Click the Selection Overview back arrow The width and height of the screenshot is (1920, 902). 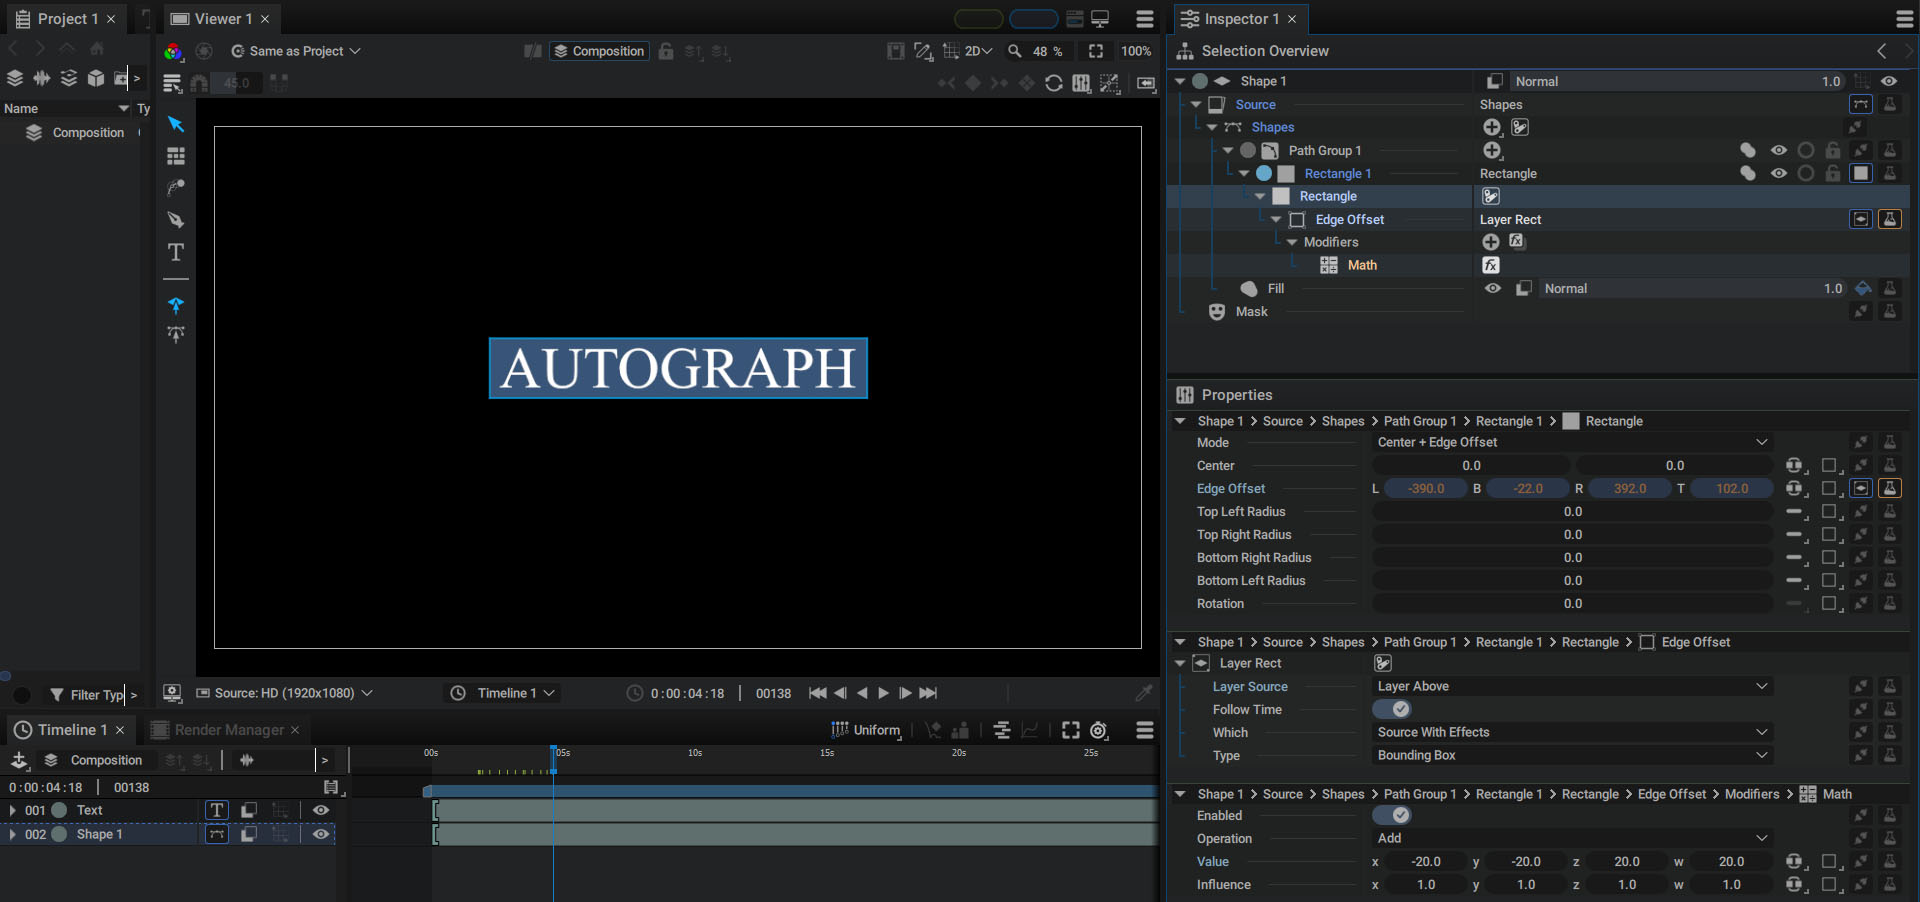(1882, 51)
